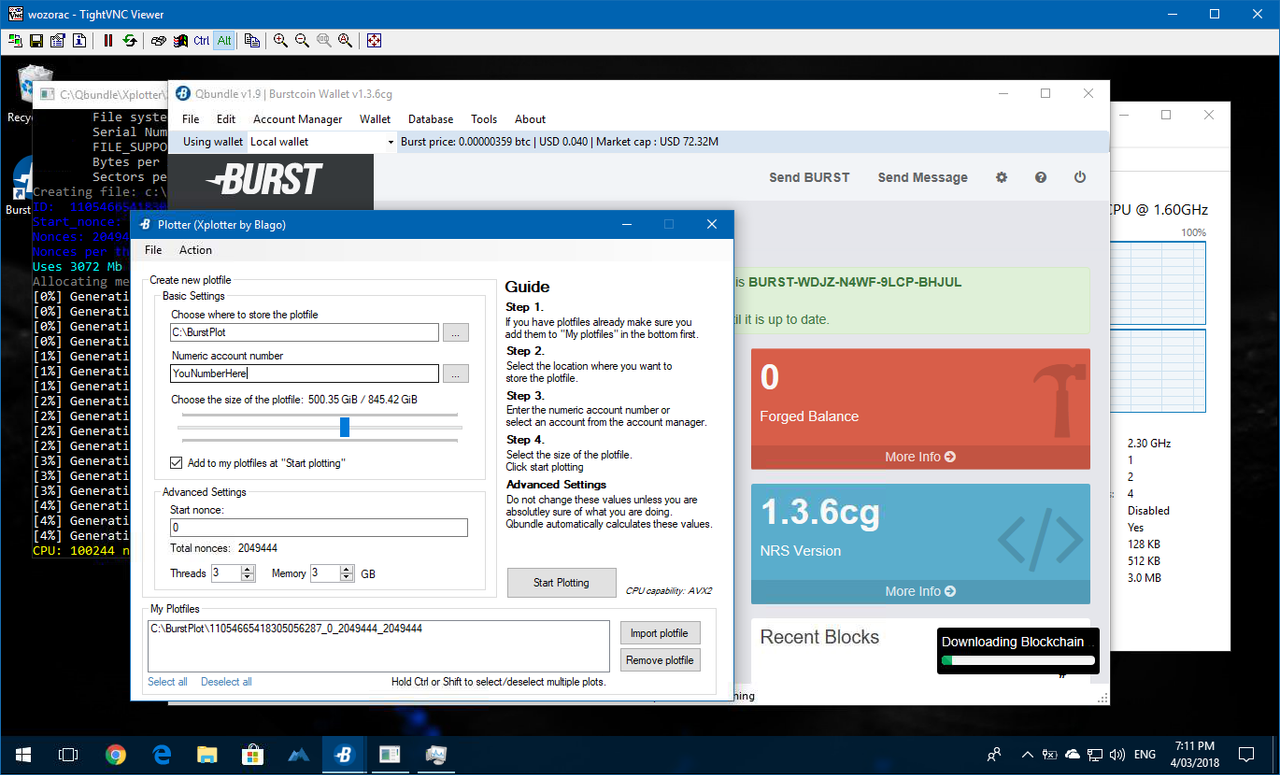Click the power icon in Burst wallet
The width and height of the screenshot is (1280, 775).
pos(1080,177)
